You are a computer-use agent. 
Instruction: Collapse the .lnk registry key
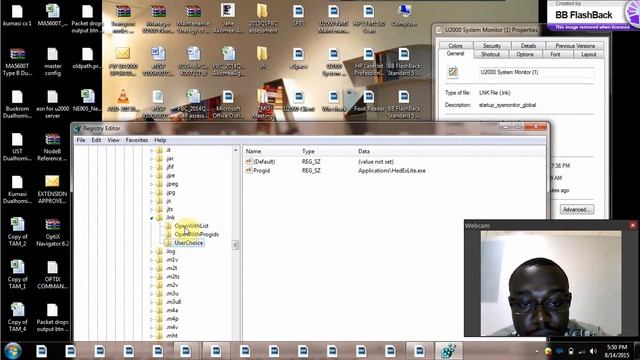click(152, 218)
